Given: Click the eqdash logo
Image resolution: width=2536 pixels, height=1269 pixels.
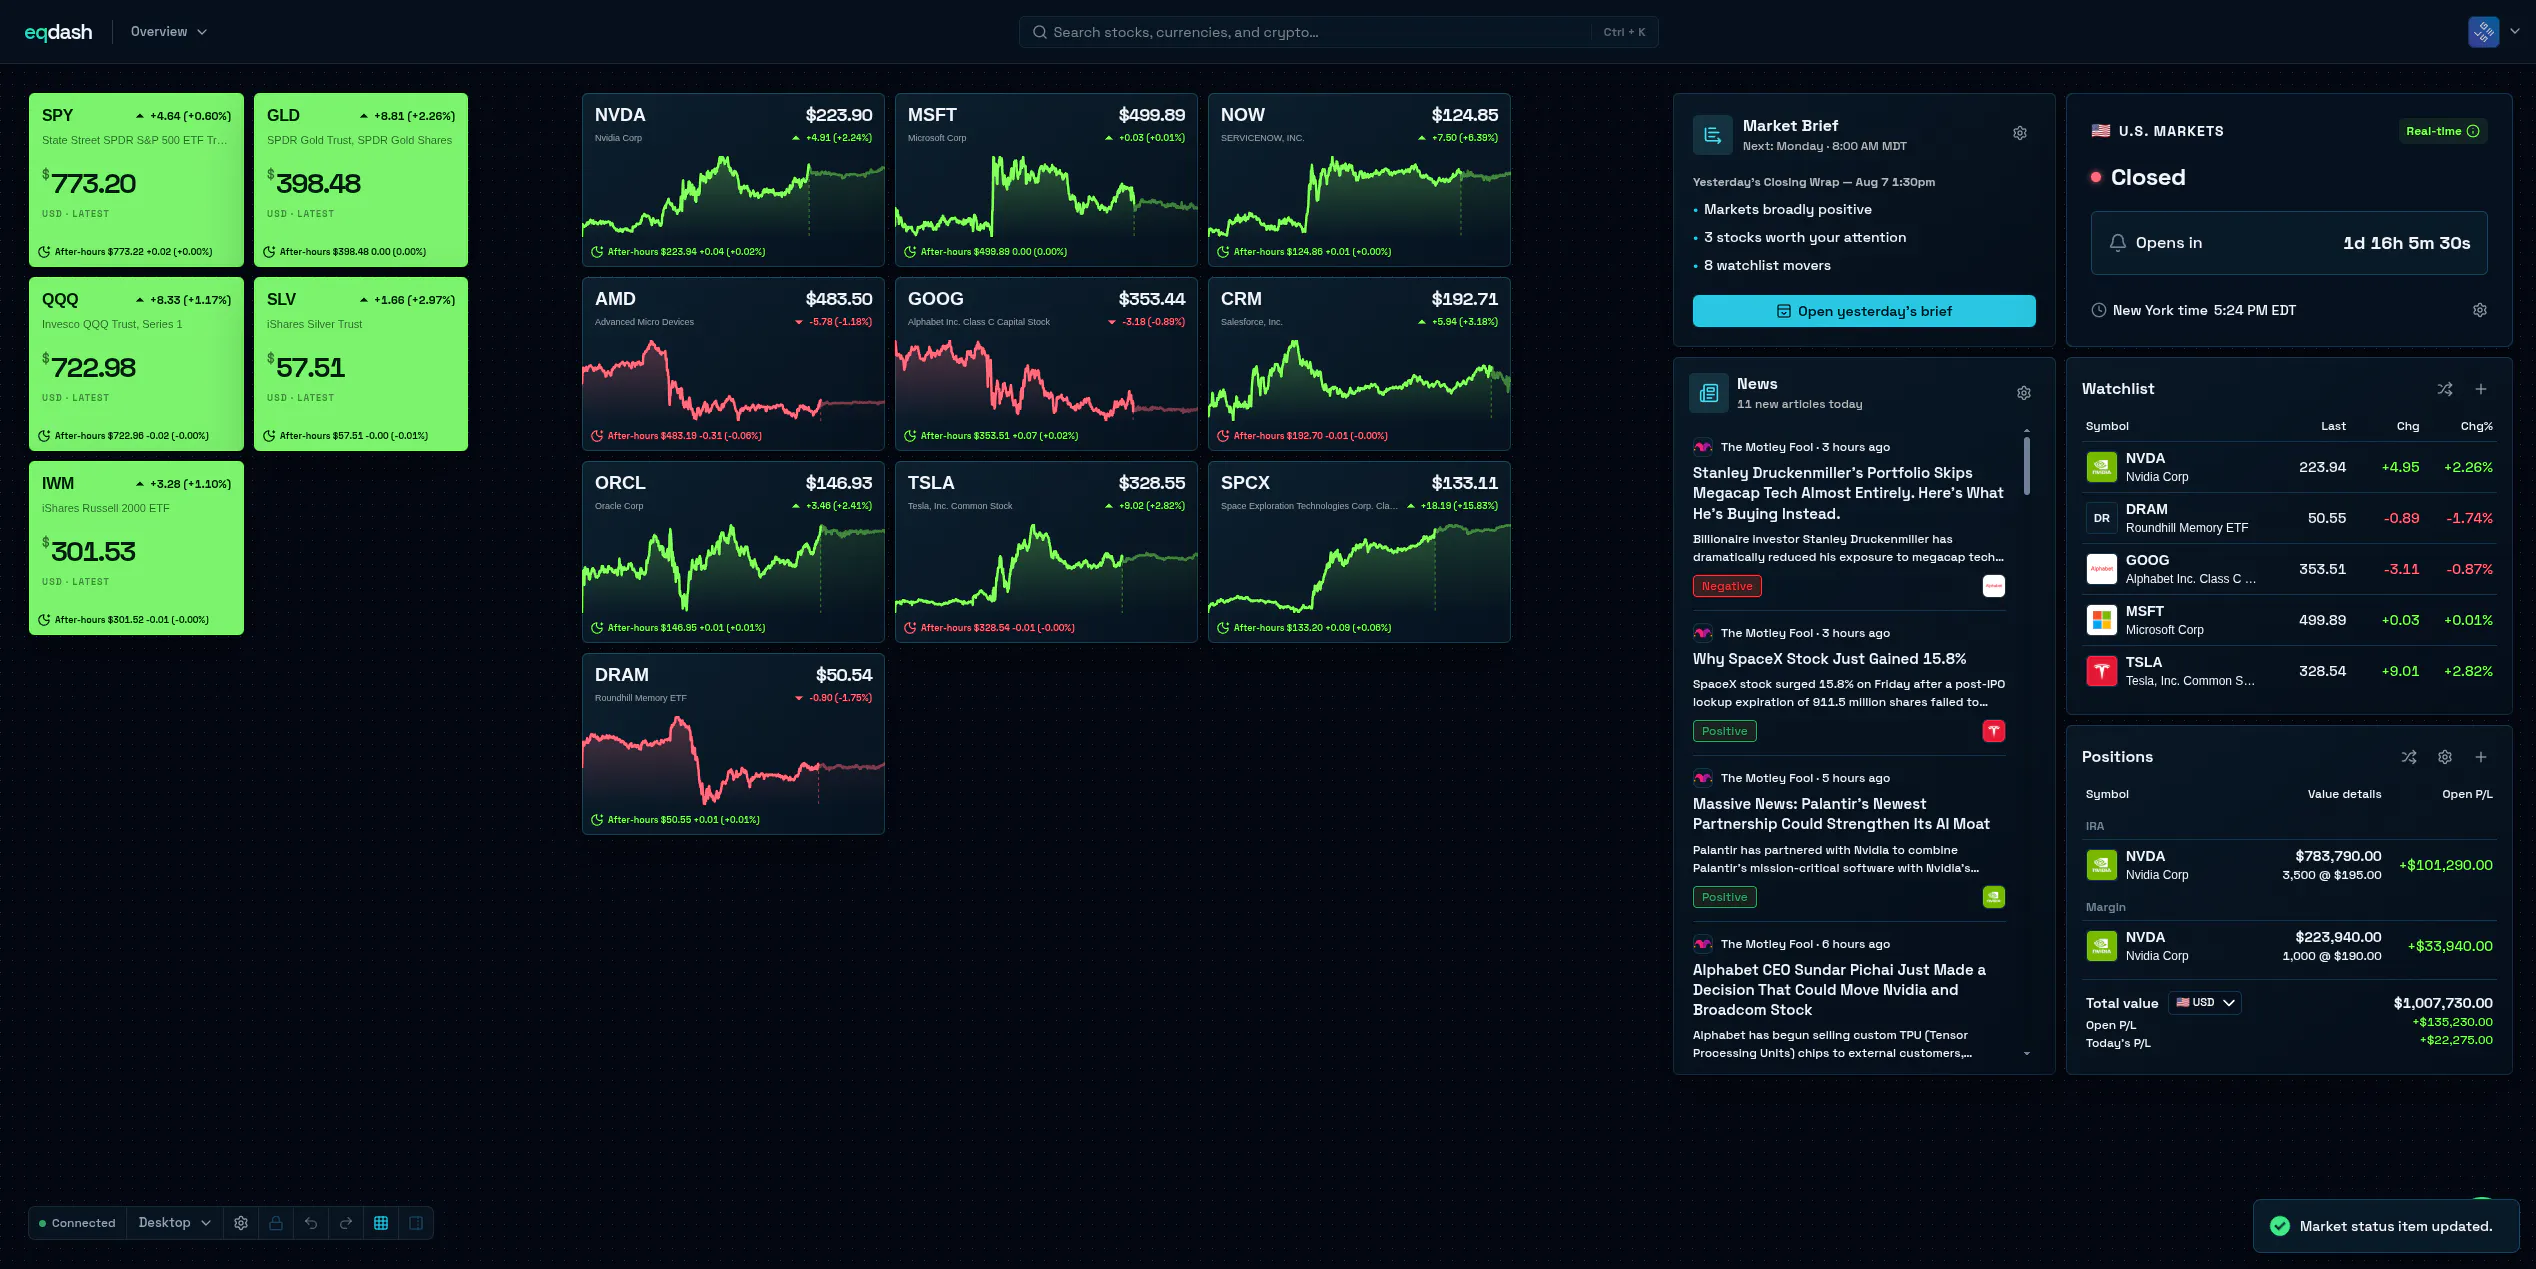Looking at the screenshot, I should 58,32.
